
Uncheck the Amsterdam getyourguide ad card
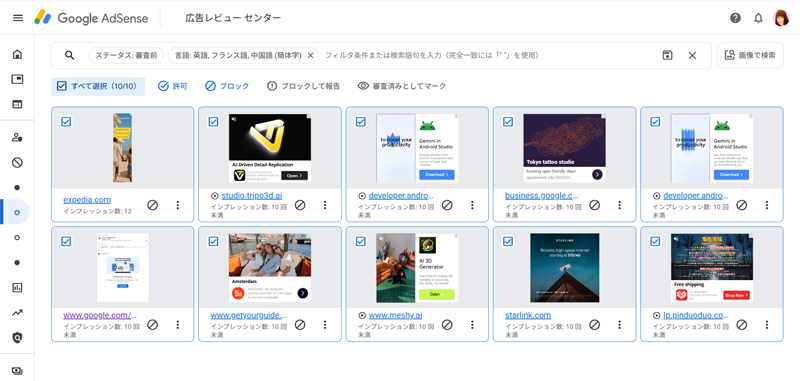213,241
